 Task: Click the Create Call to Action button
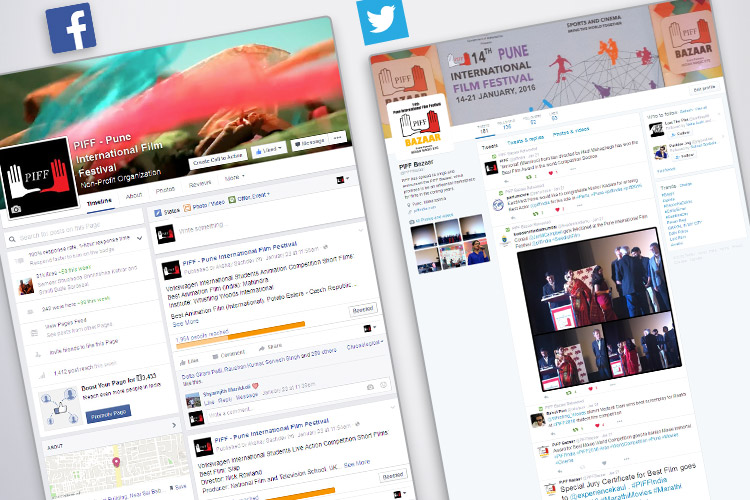coord(218,159)
